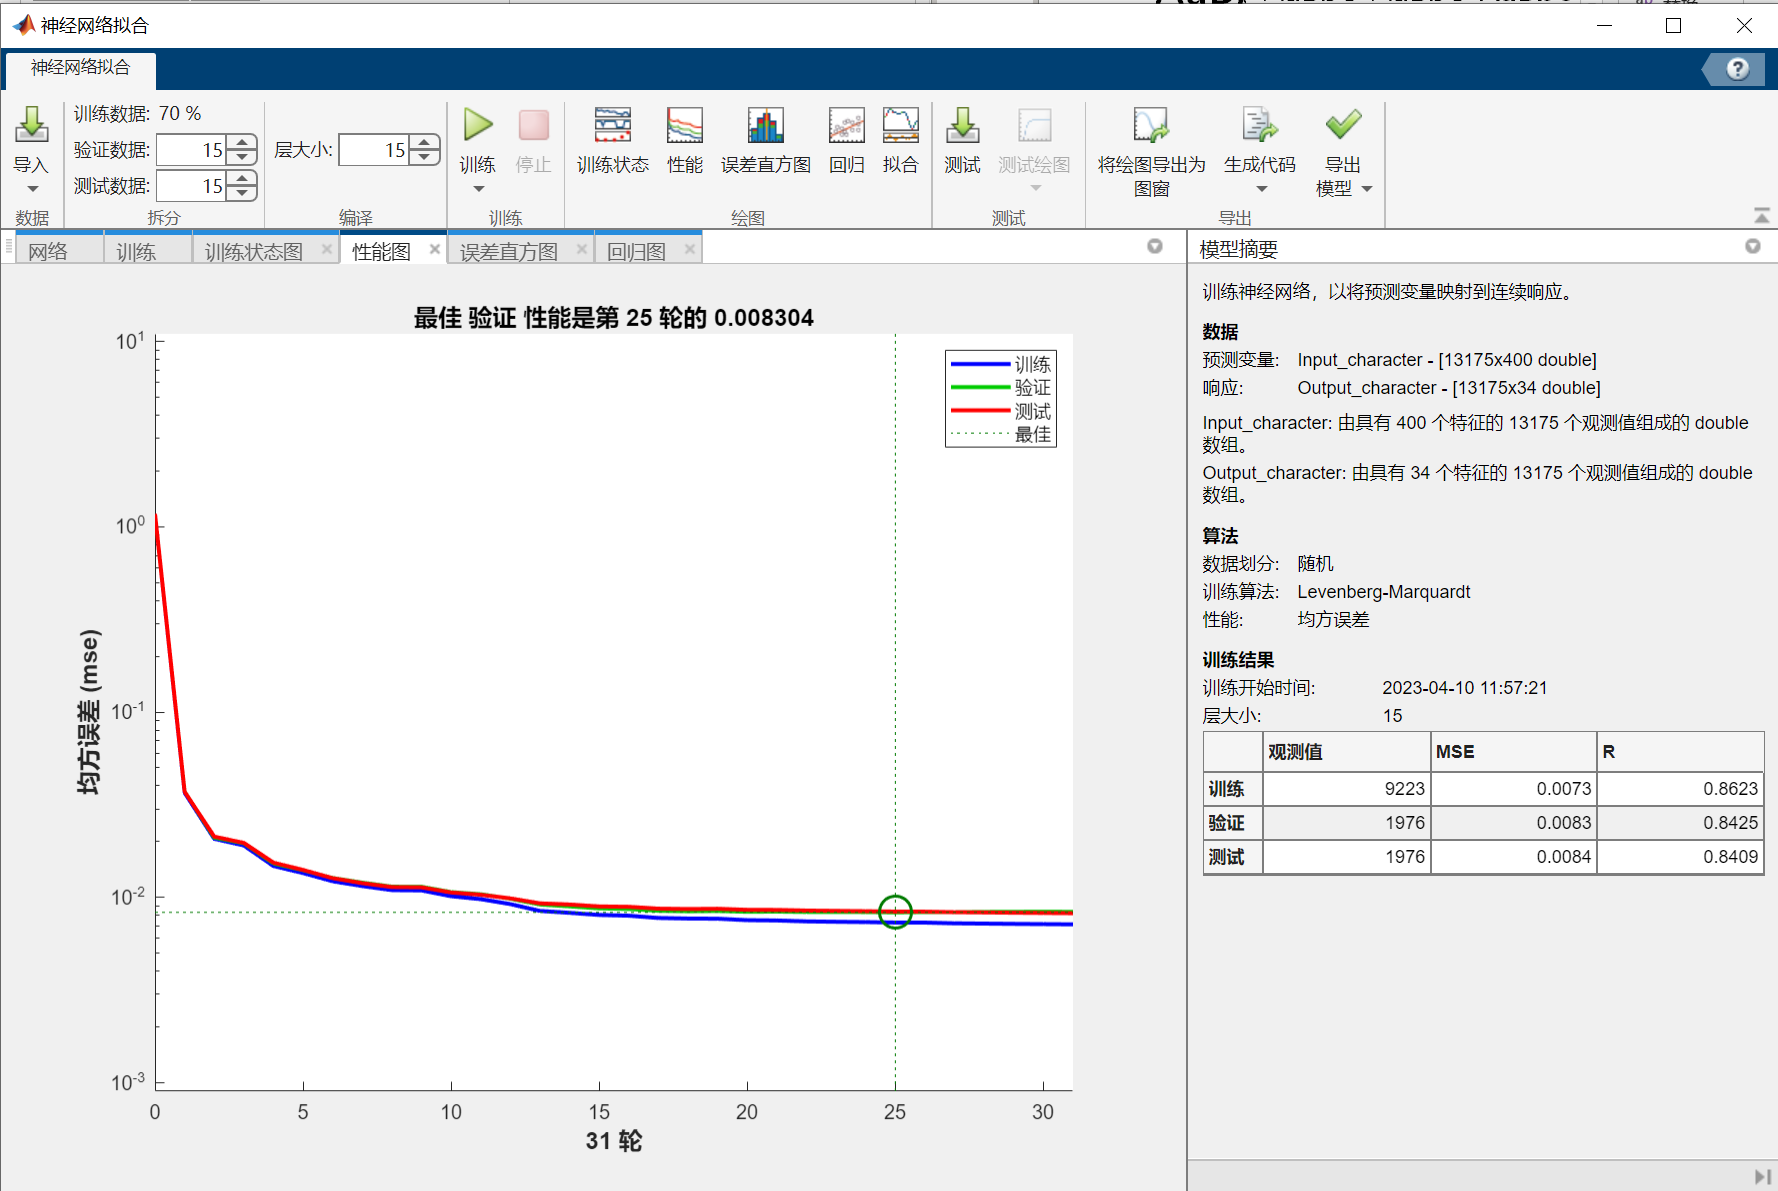Click the Training (训练) blue legend entry
This screenshot has height=1191, width=1778.
(x=1001, y=364)
